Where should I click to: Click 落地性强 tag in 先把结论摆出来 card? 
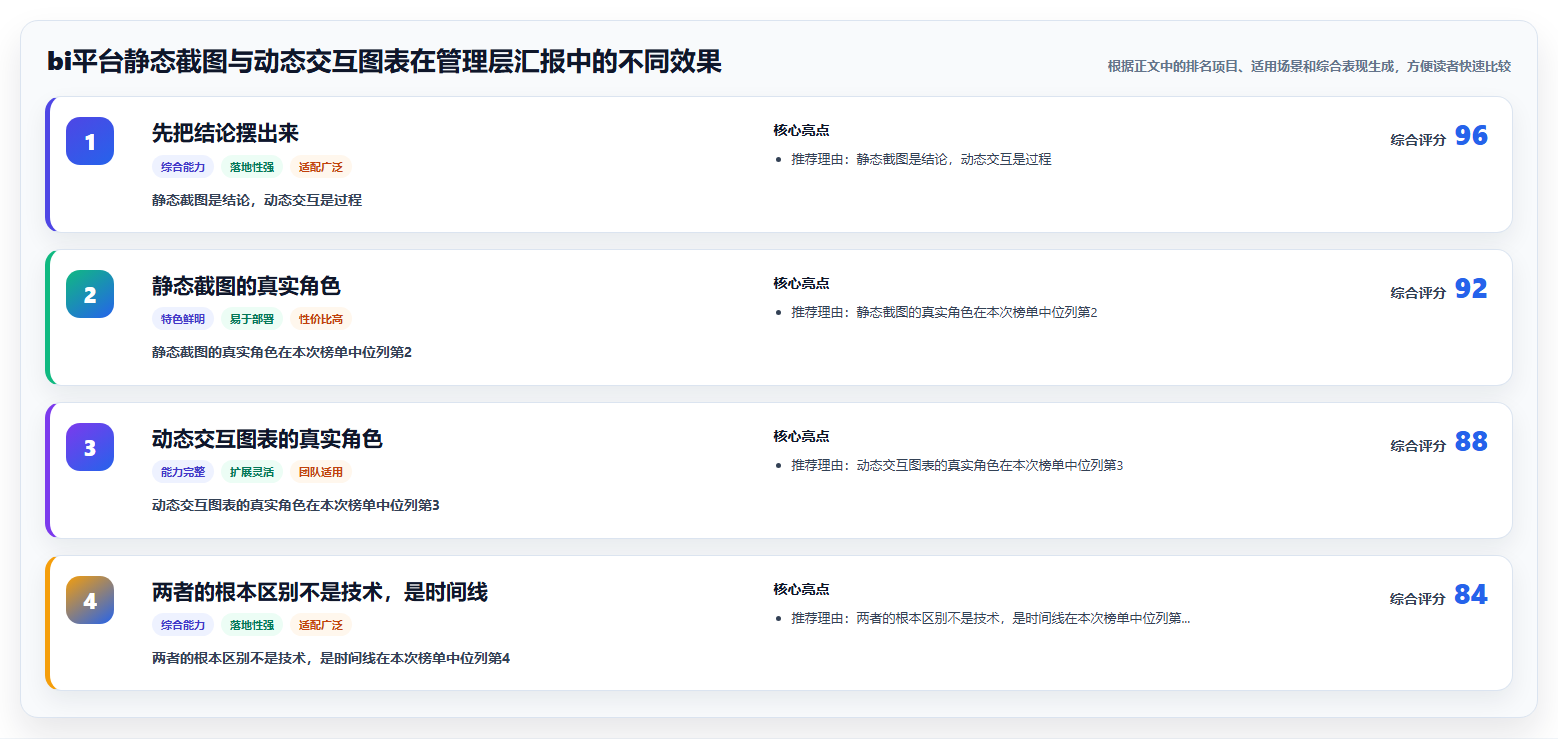pos(252,167)
